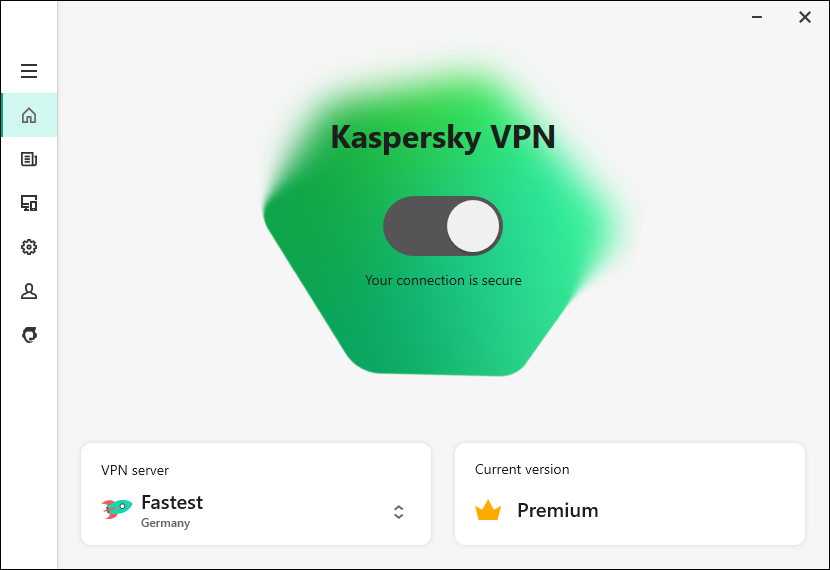Viewport: 830px width, 570px height.
Task: Click the gold crown Premium icon
Action: 488,511
